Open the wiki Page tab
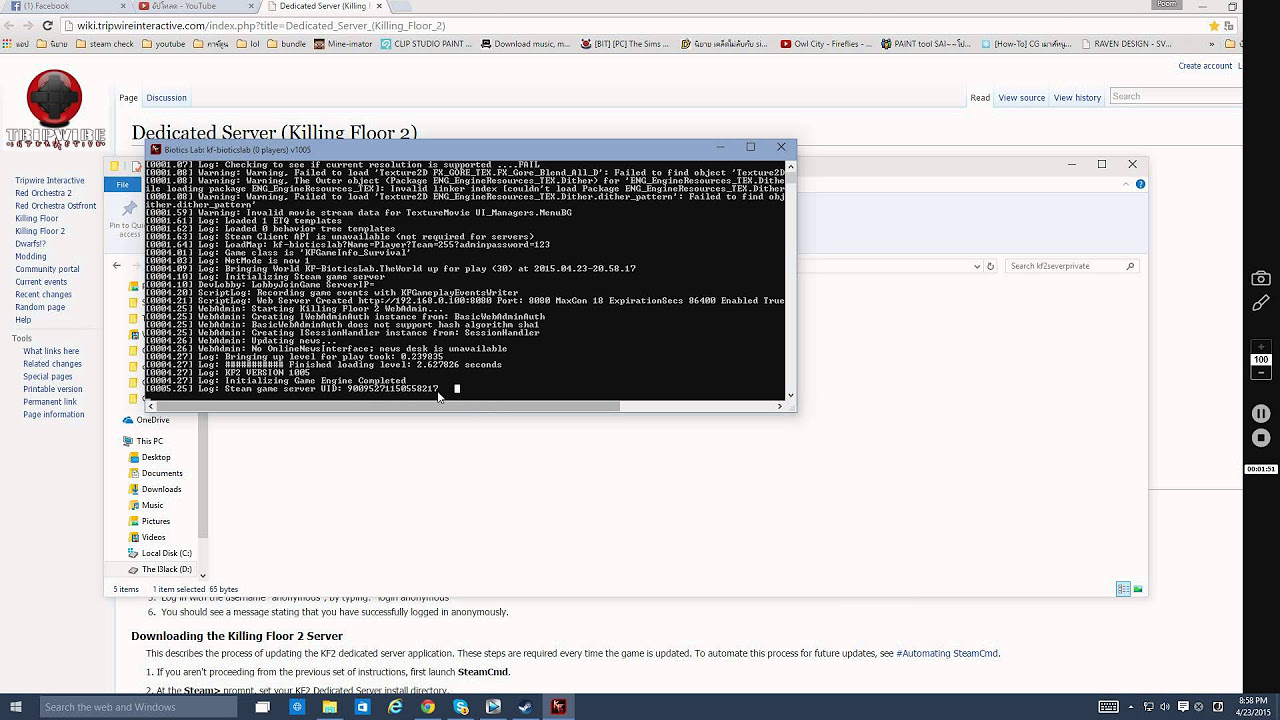 pyautogui.click(x=128, y=98)
